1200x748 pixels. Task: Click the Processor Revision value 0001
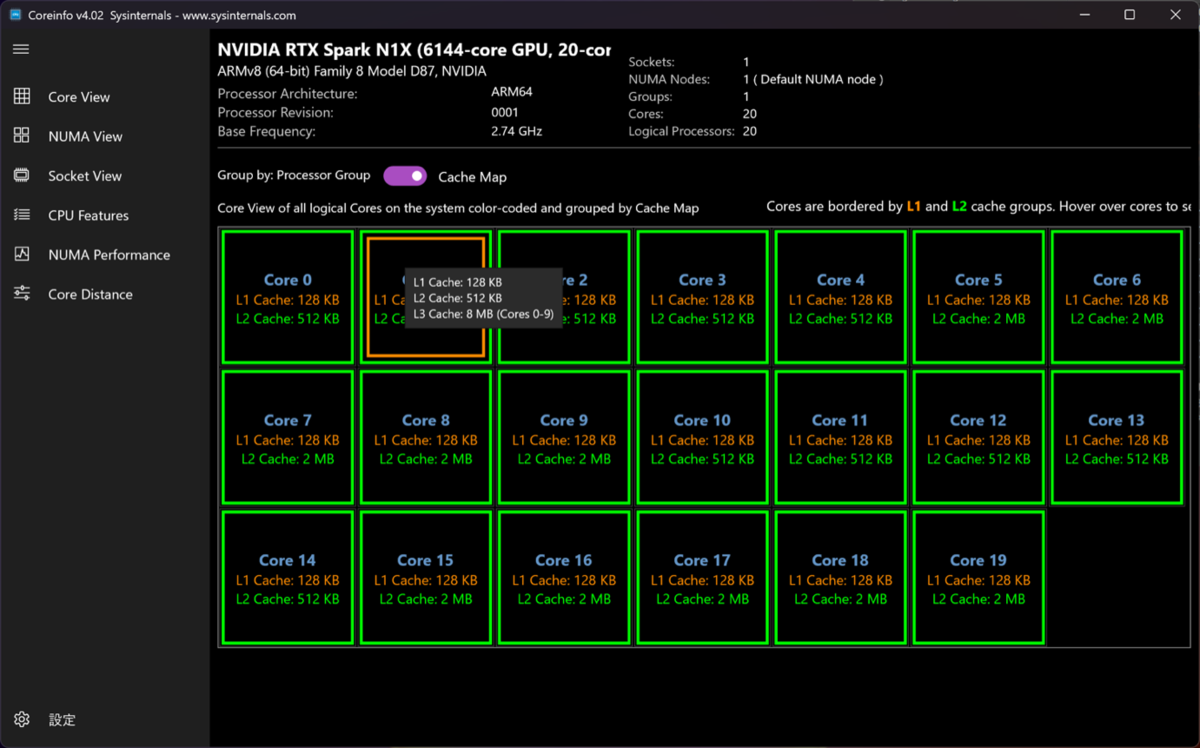pyautogui.click(x=505, y=112)
